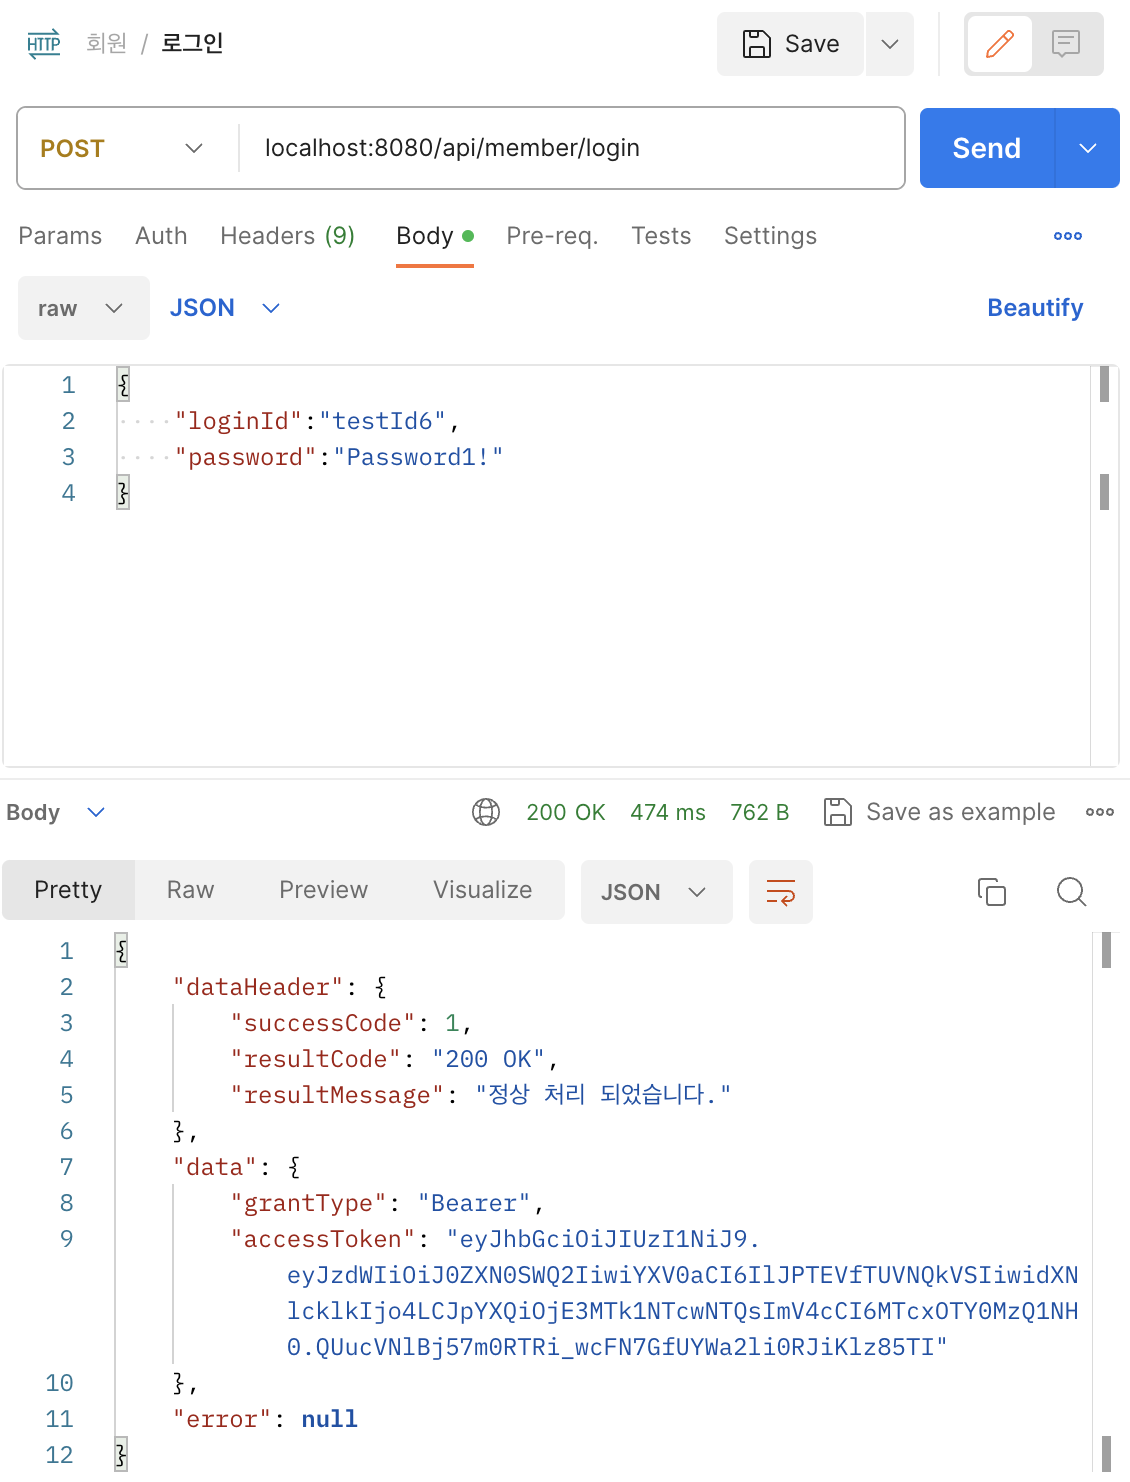
Task: Switch to the Params tab
Action: pyautogui.click(x=60, y=236)
